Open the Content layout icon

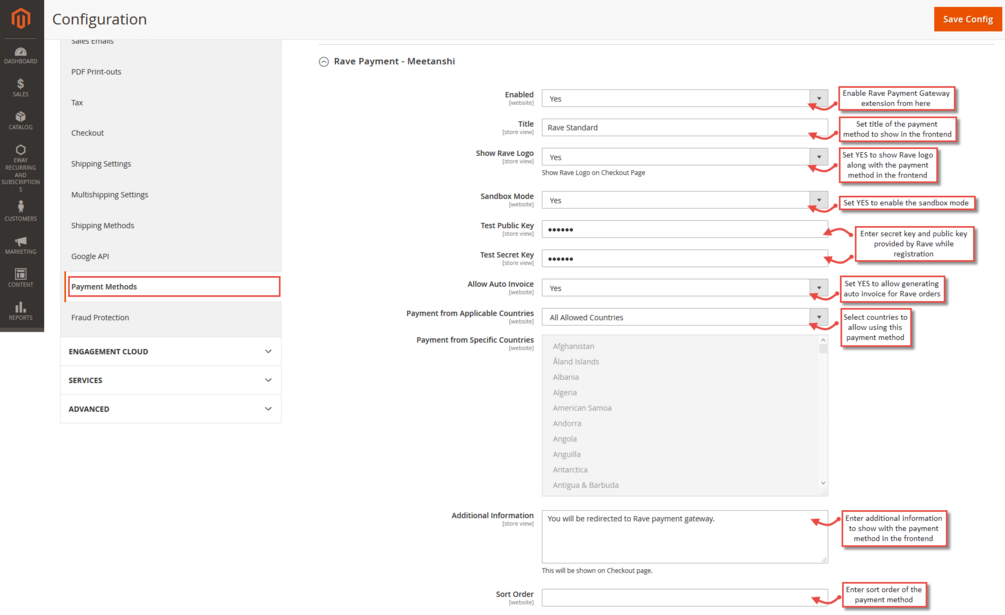21,277
